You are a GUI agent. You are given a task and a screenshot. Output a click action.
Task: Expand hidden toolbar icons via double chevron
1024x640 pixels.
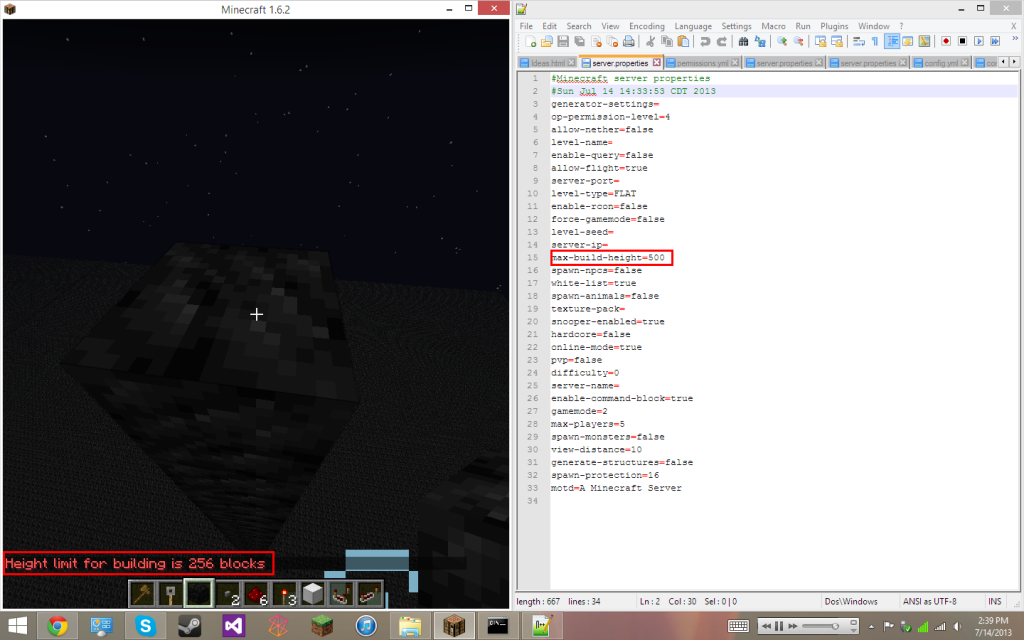click(1015, 39)
